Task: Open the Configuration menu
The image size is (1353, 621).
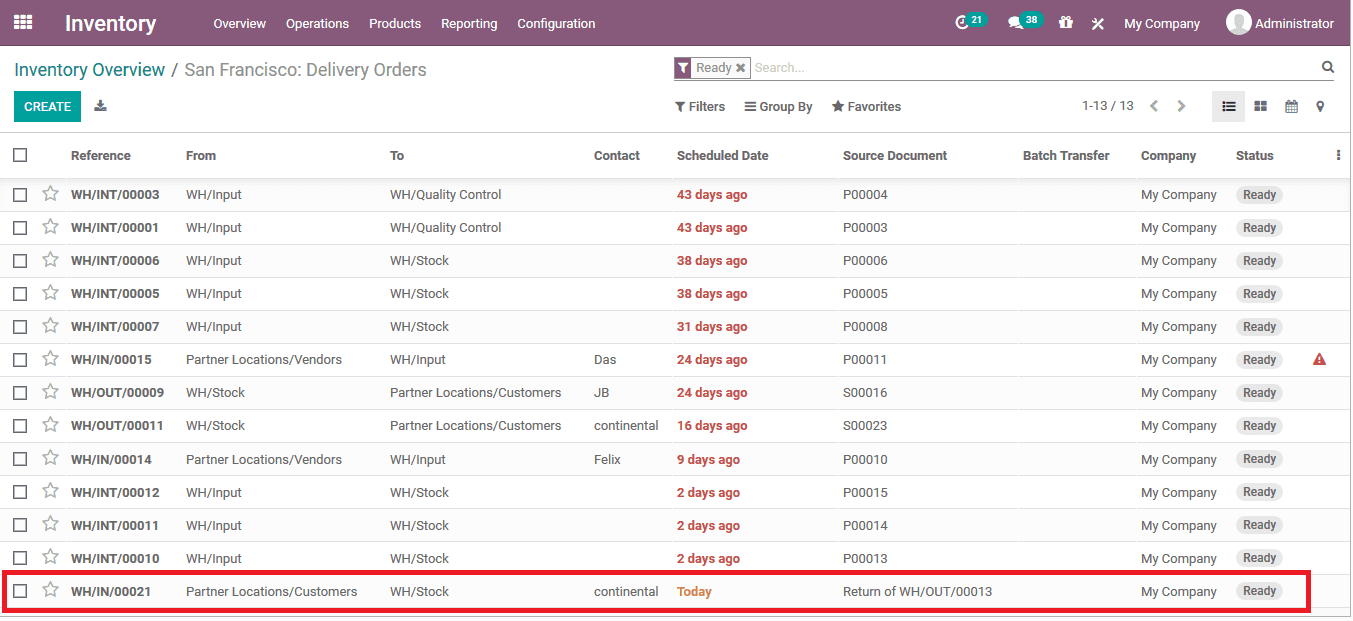Action: 556,23
